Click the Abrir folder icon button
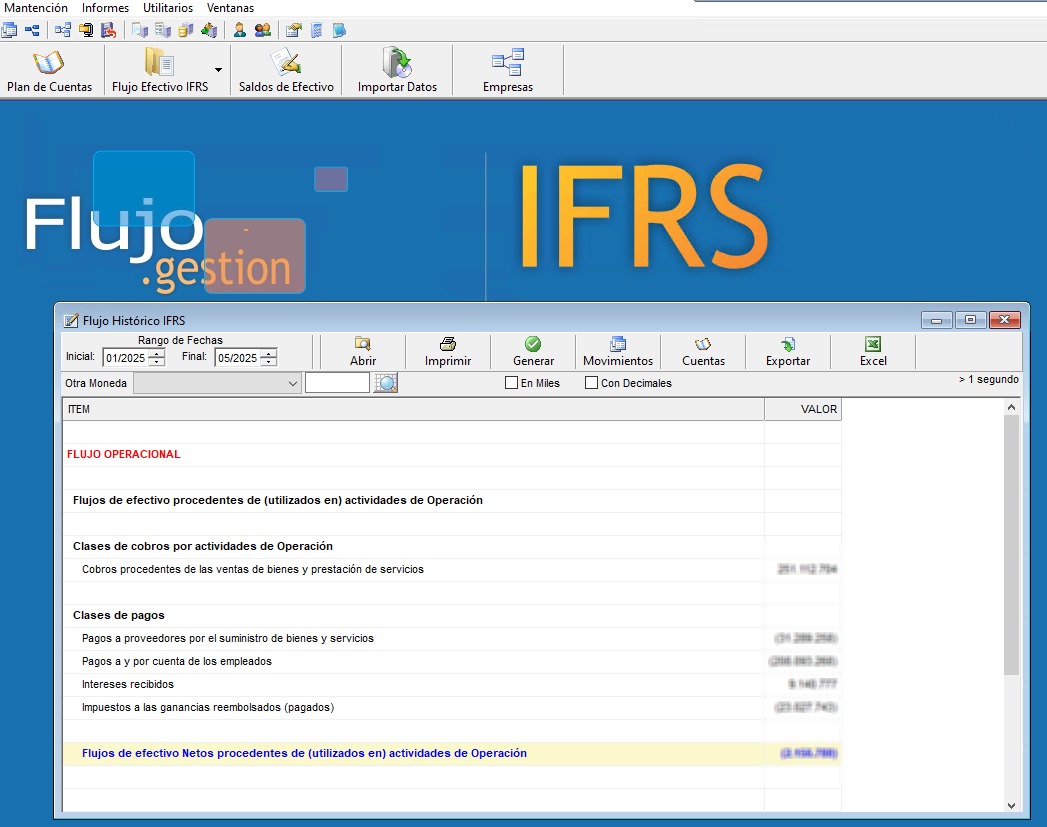Viewport: 1047px width, 827px height. pyautogui.click(x=363, y=352)
